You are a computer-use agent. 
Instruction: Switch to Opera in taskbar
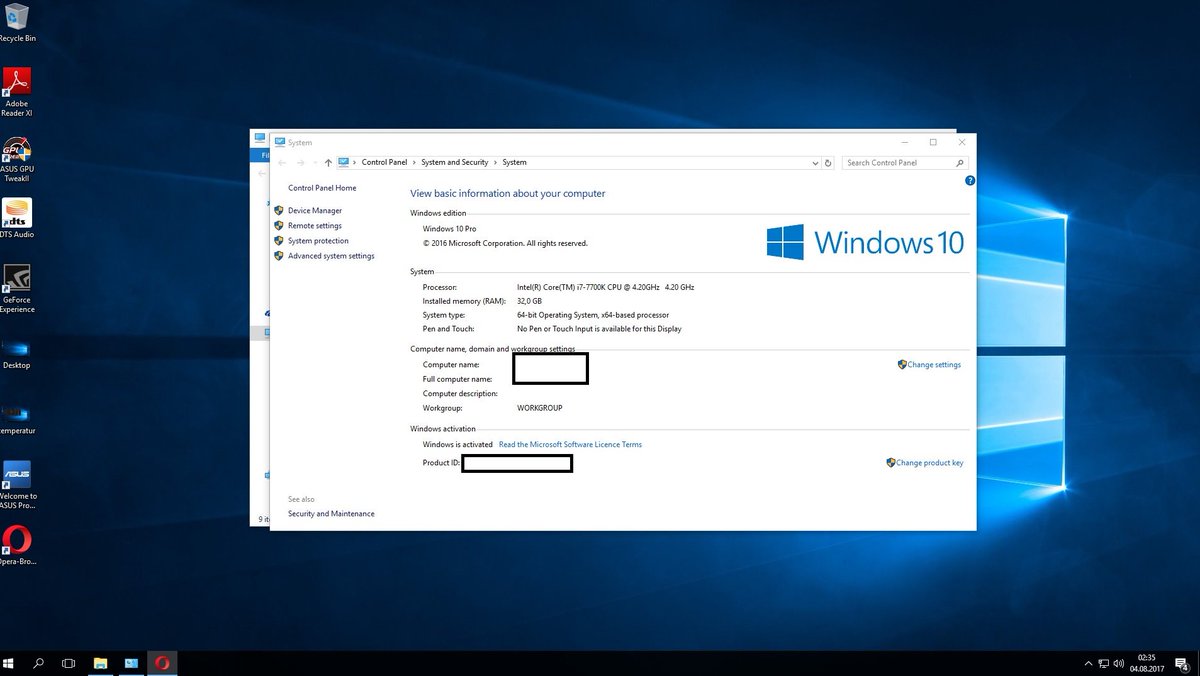[x=162, y=663]
